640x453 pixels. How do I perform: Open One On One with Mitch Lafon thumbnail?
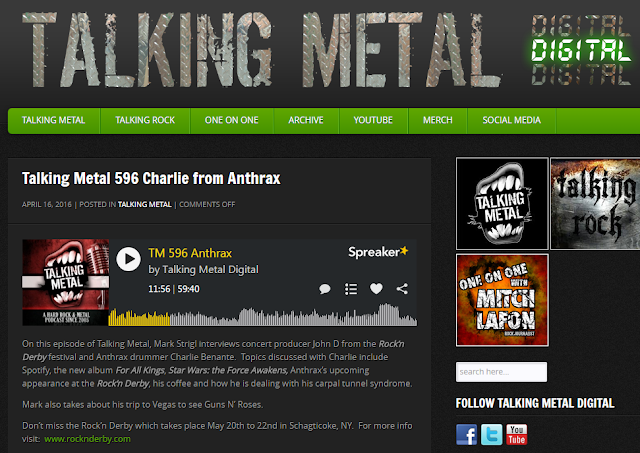coord(502,300)
